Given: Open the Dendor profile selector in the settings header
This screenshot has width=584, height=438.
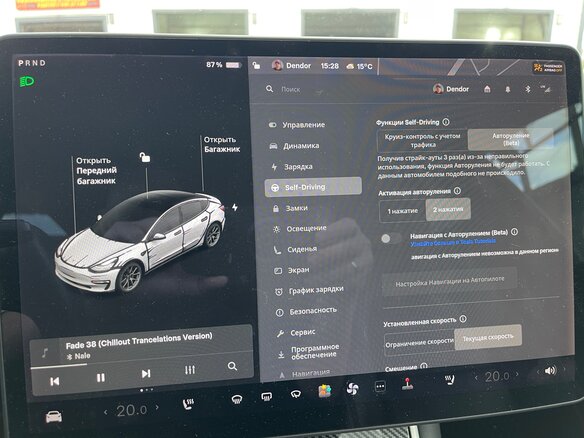Looking at the screenshot, I should (x=451, y=89).
